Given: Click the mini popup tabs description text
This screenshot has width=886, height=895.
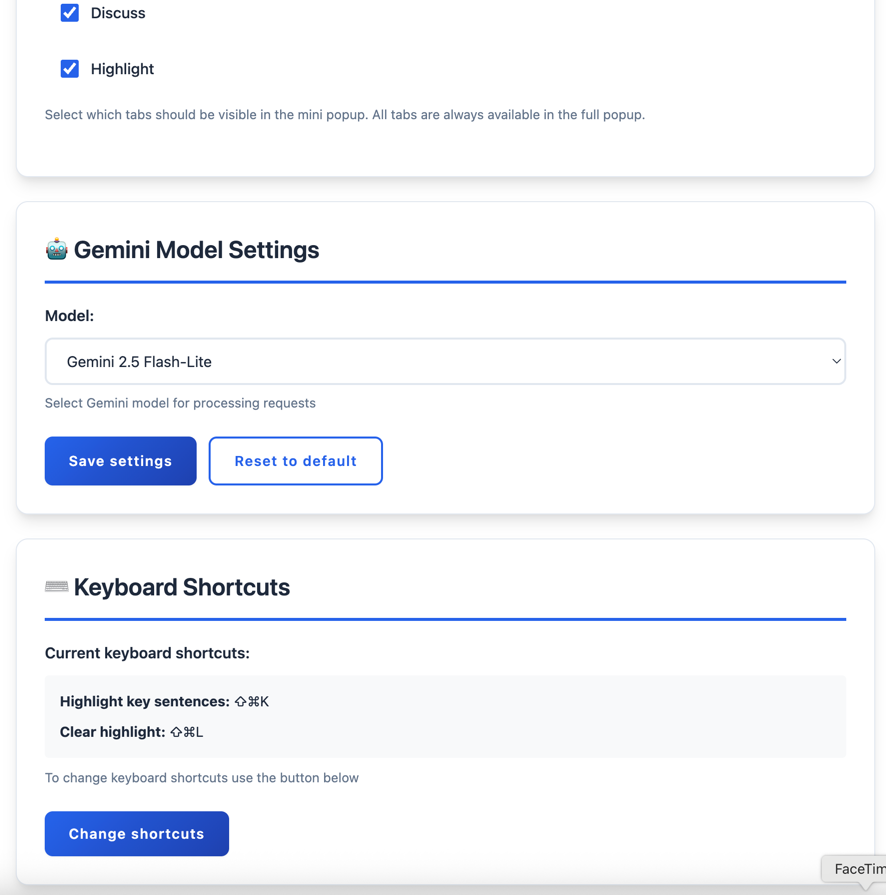Looking at the screenshot, I should [x=345, y=115].
